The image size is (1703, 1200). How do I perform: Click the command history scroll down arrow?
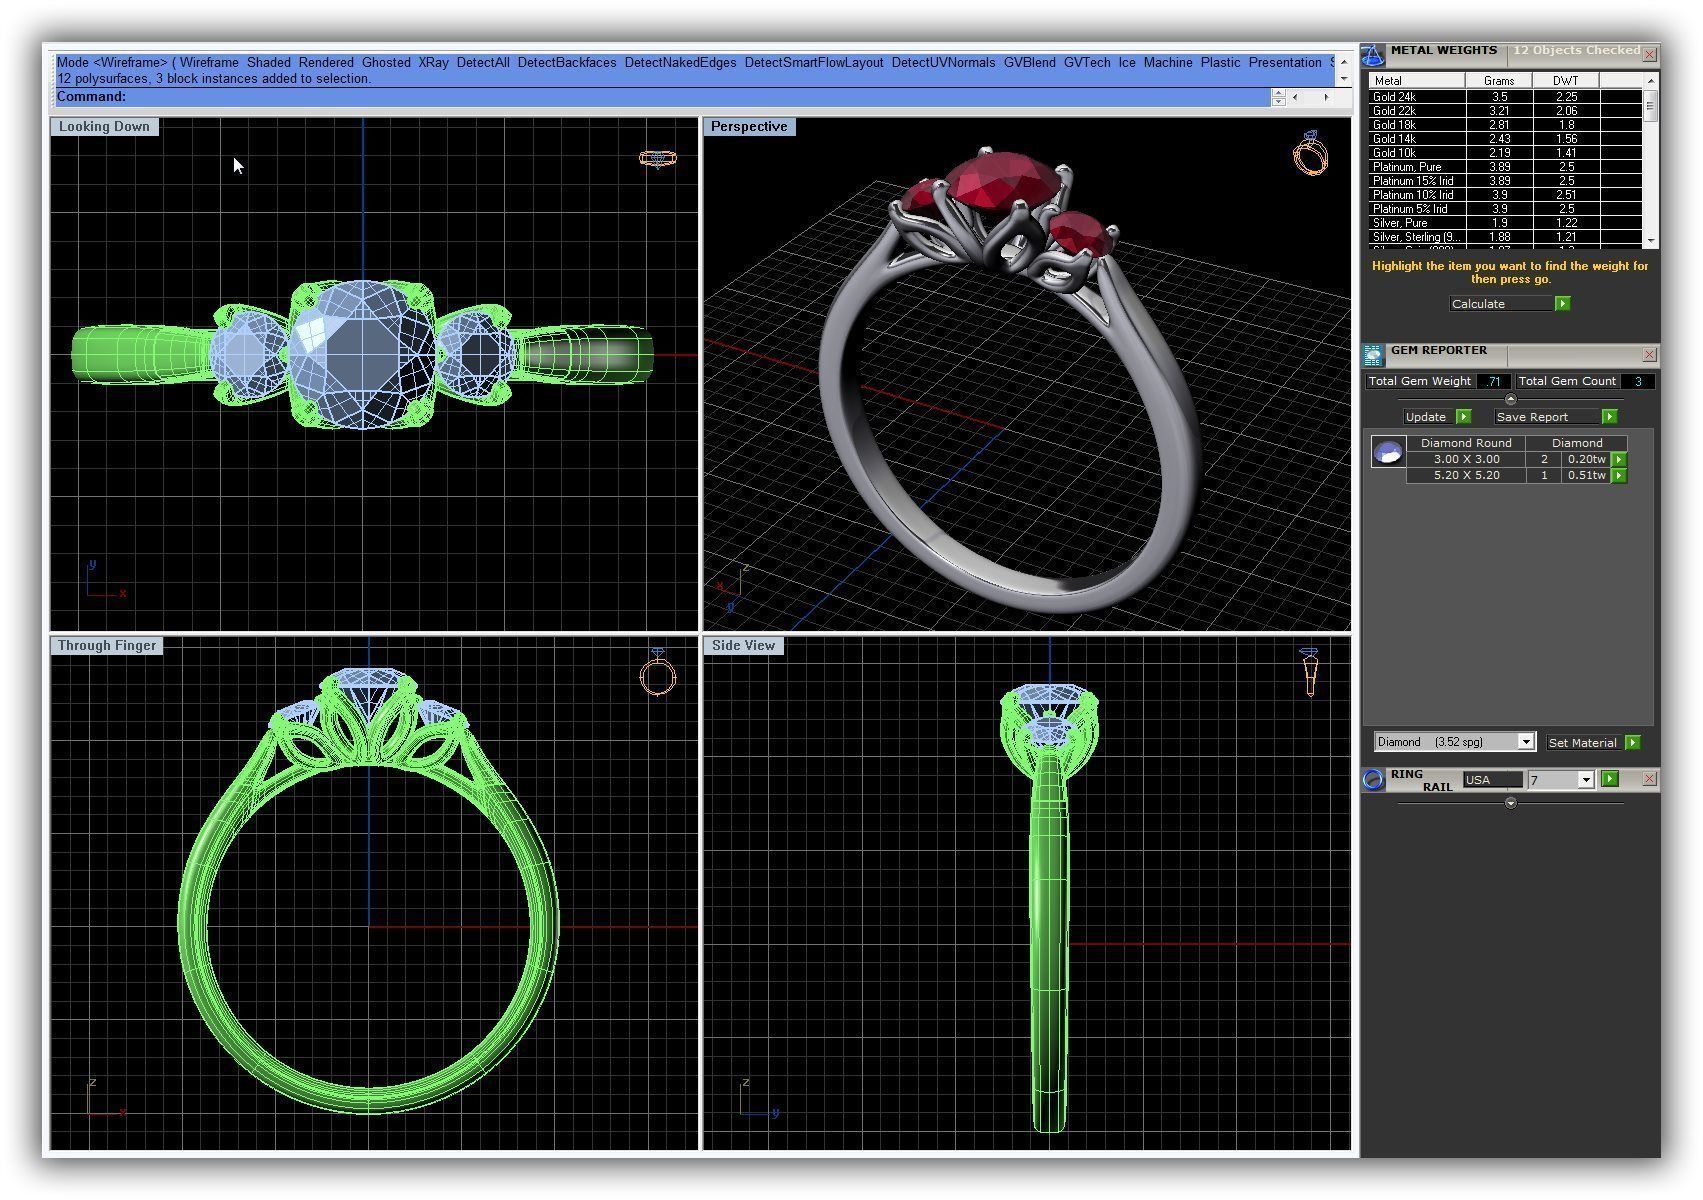pos(1344,78)
